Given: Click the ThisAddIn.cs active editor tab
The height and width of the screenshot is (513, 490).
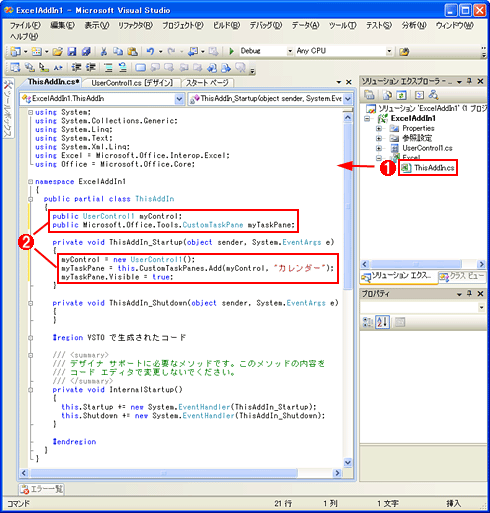Looking at the screenshot, I should click(53, 82).
